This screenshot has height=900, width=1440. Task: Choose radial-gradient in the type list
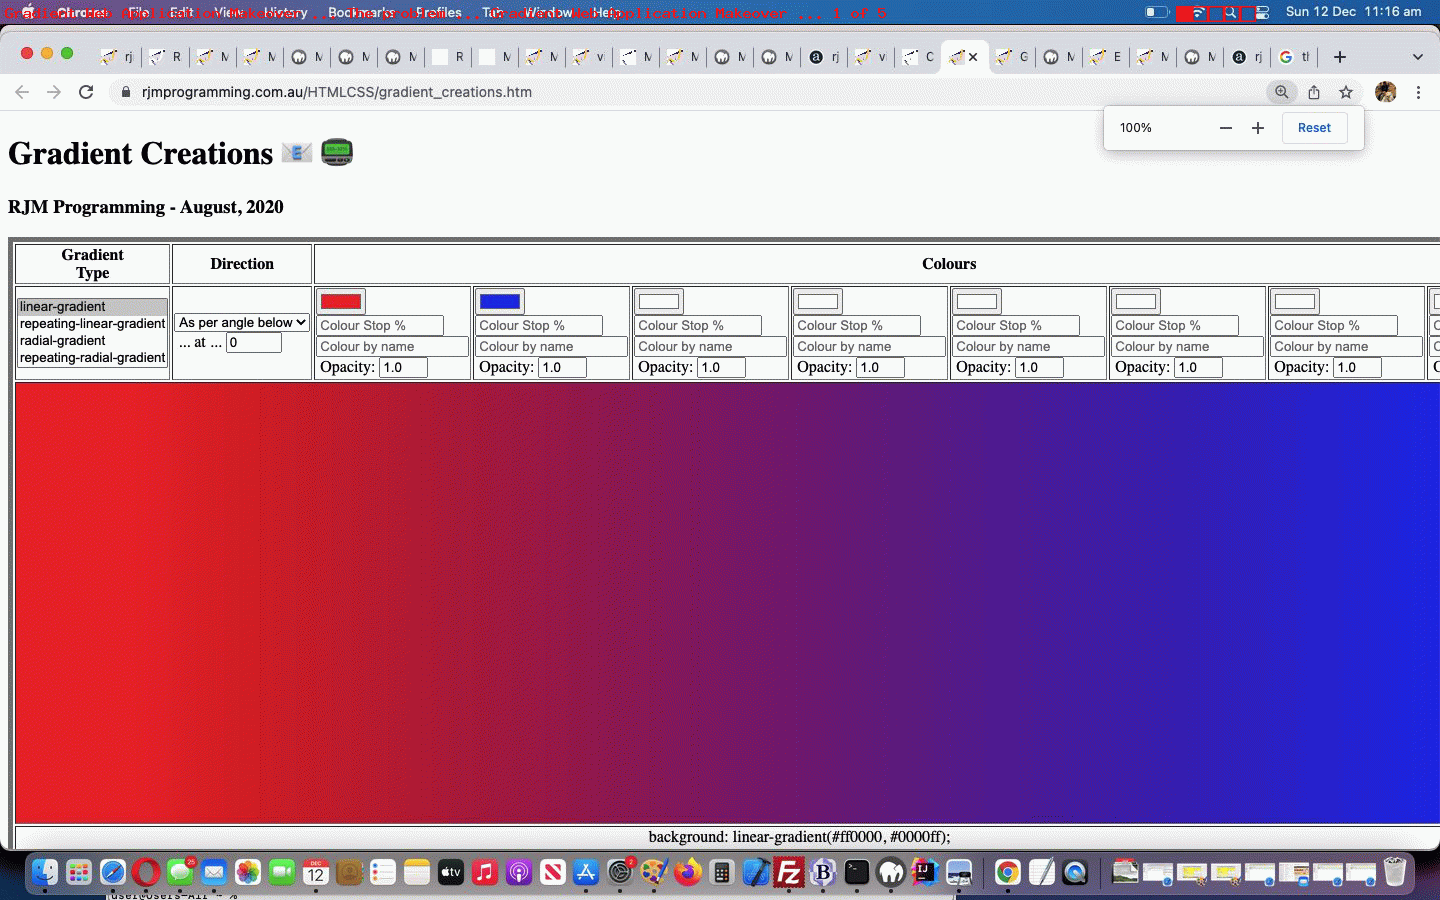(92, 340)
